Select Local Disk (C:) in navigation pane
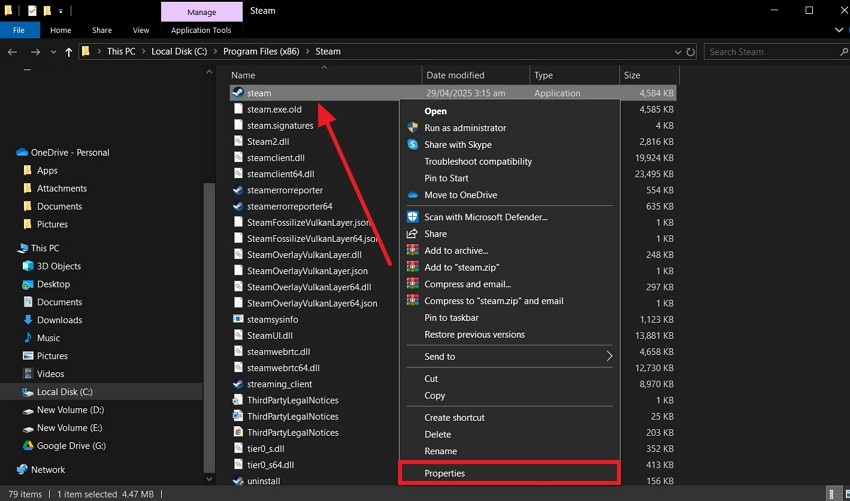Screen dimensions: 850x501 pos(65,391)
